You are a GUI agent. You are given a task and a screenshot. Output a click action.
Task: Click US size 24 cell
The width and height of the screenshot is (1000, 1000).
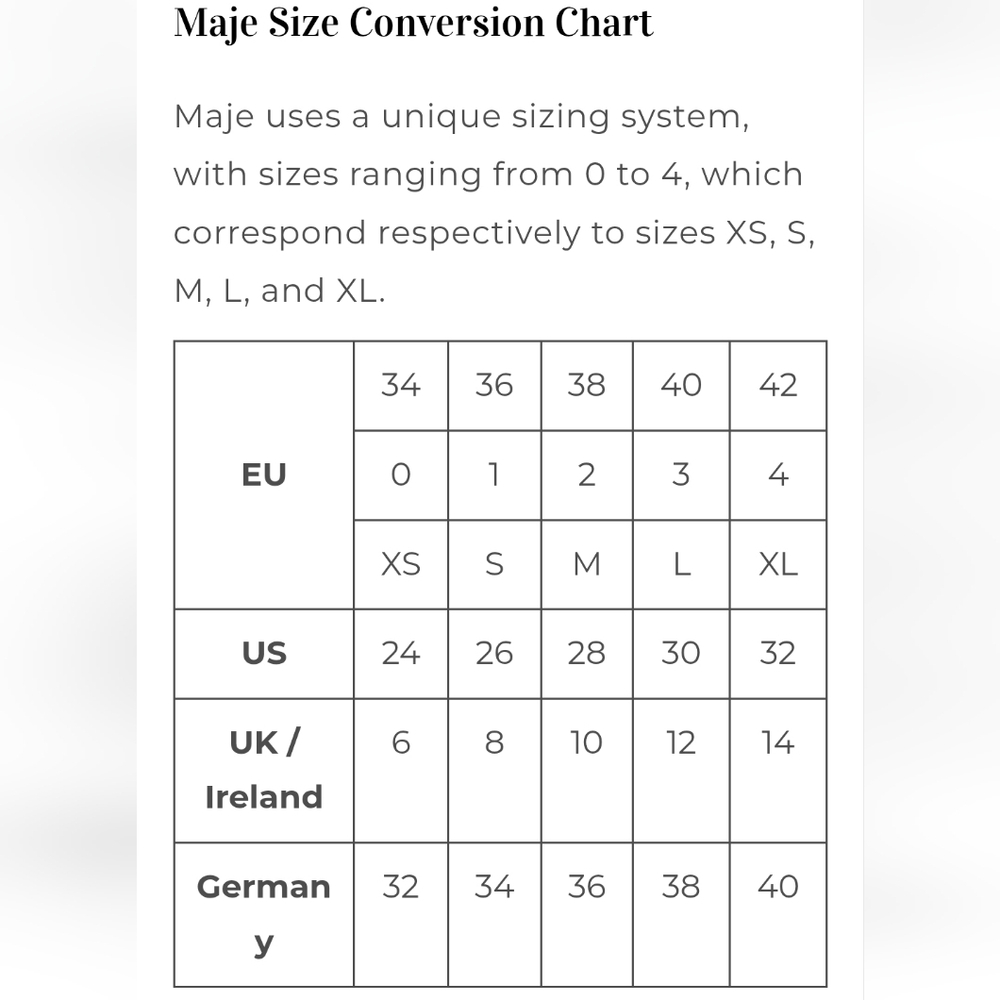pyautogui.click(x=401, y=653)
